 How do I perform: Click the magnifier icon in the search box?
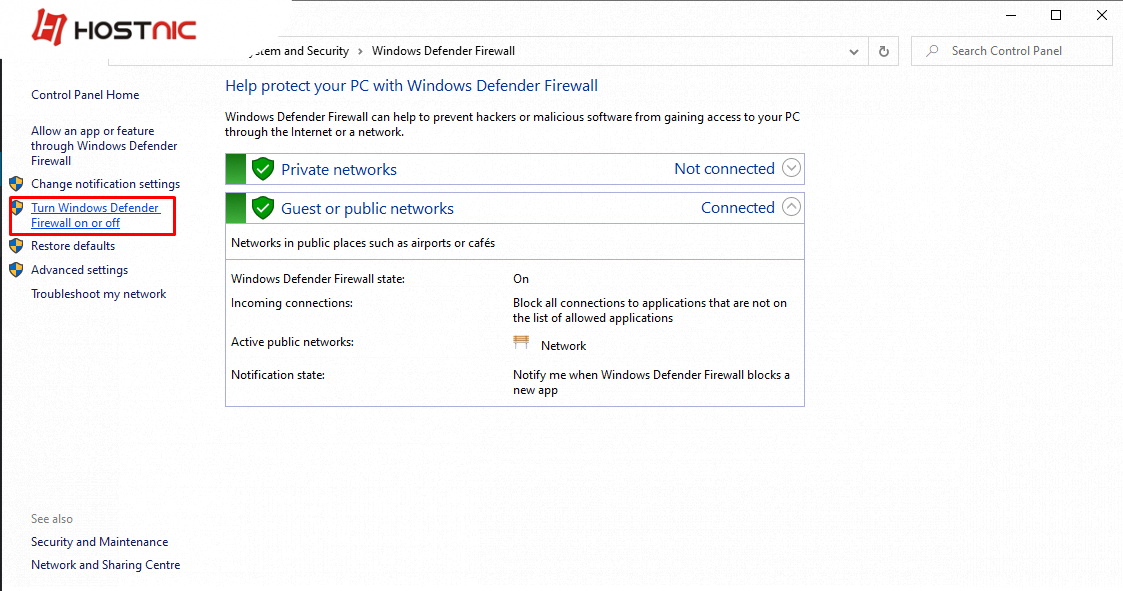tap(931, 50)
